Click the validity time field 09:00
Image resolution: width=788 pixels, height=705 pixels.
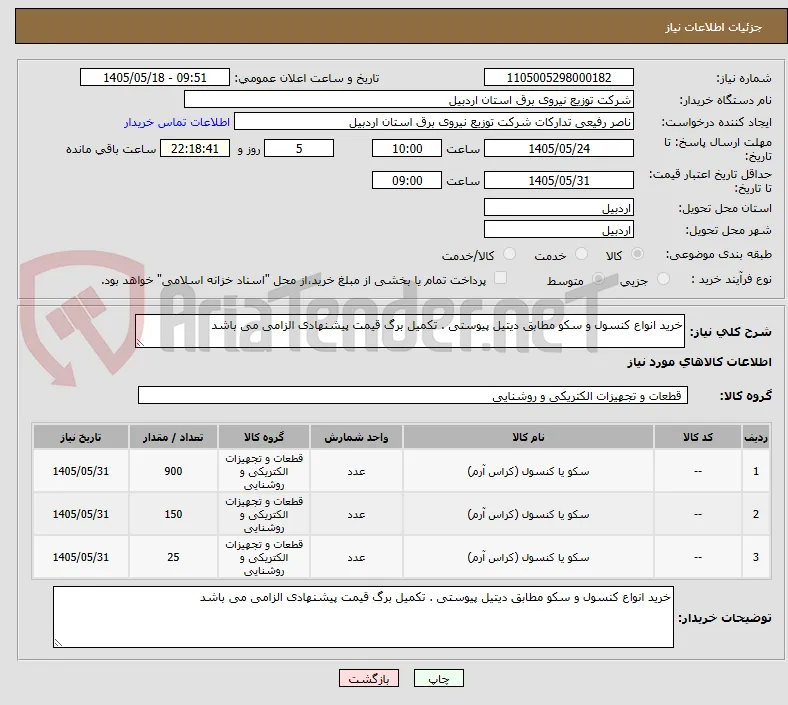[x=407, y=180]
